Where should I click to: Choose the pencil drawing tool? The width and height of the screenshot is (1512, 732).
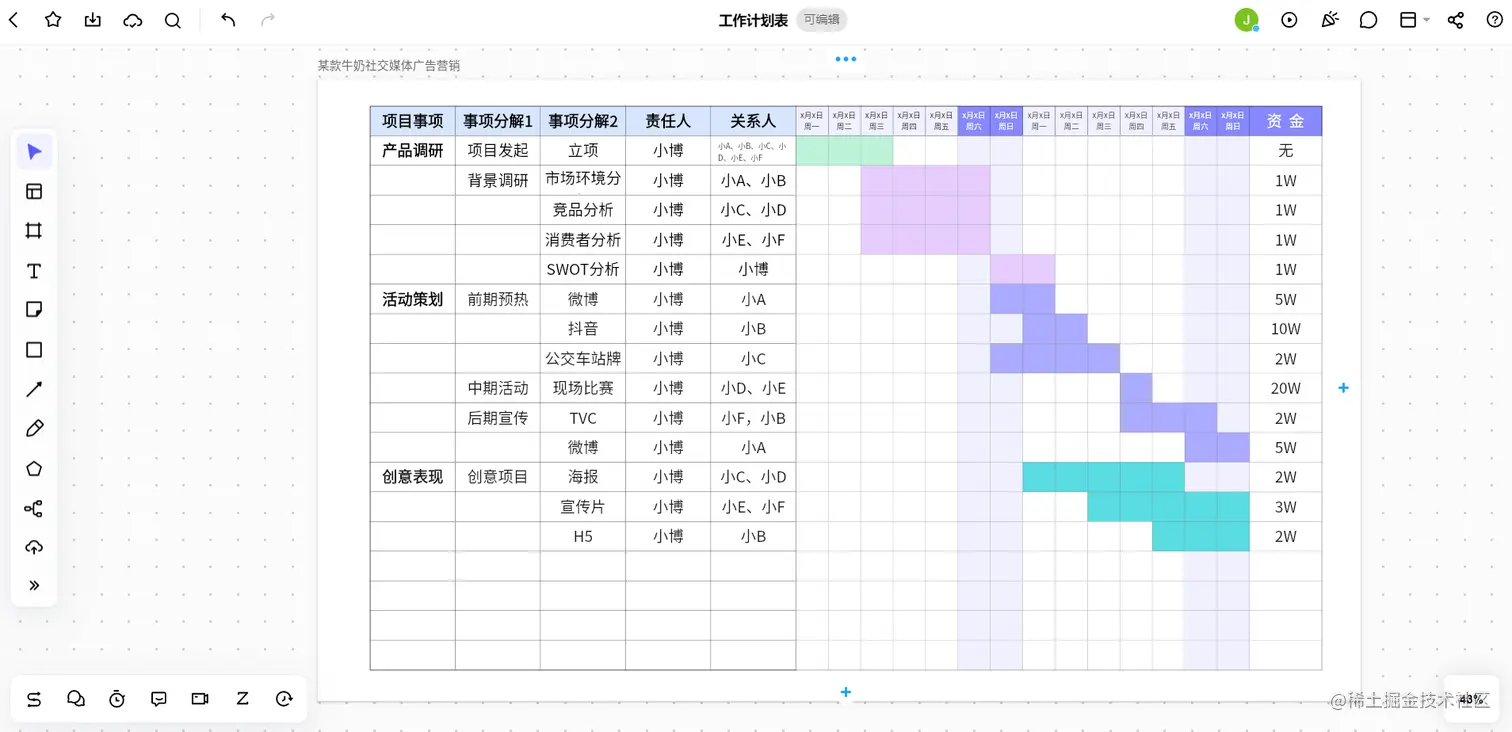34,428
